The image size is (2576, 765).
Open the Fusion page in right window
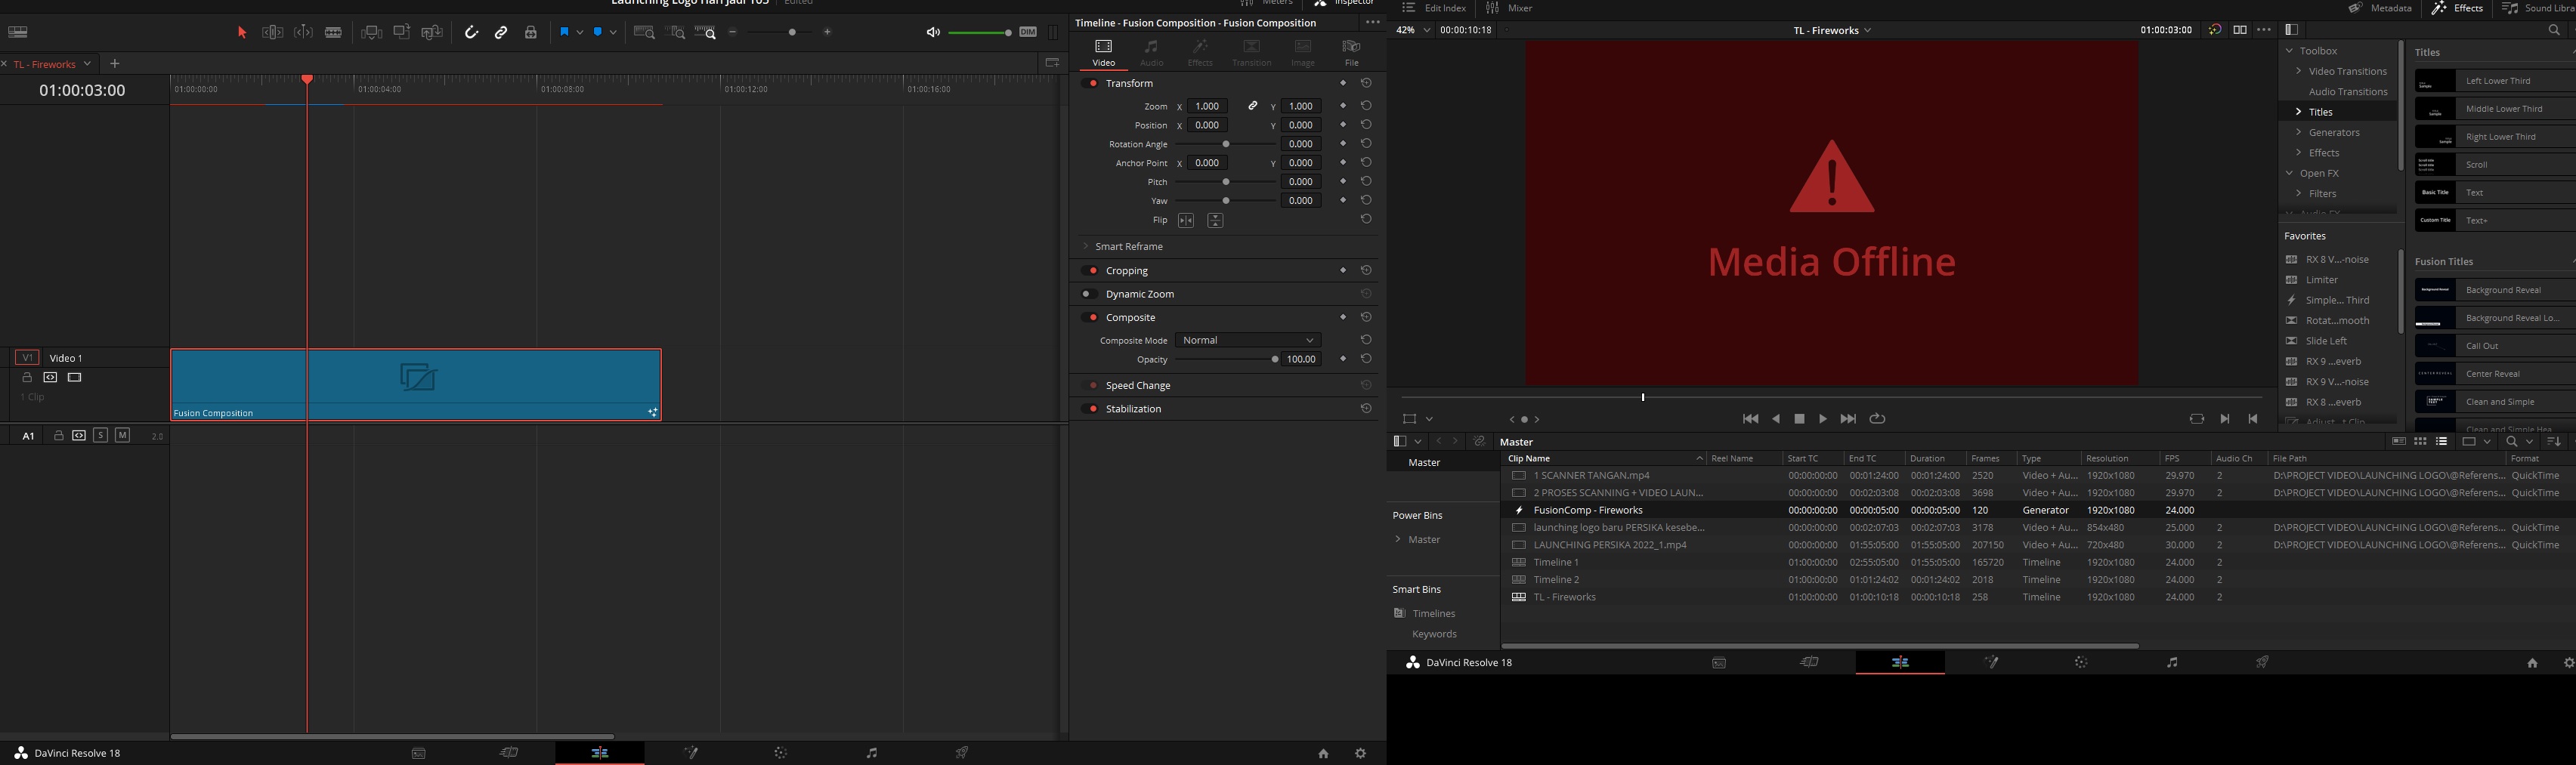[x=1991, y=663]
